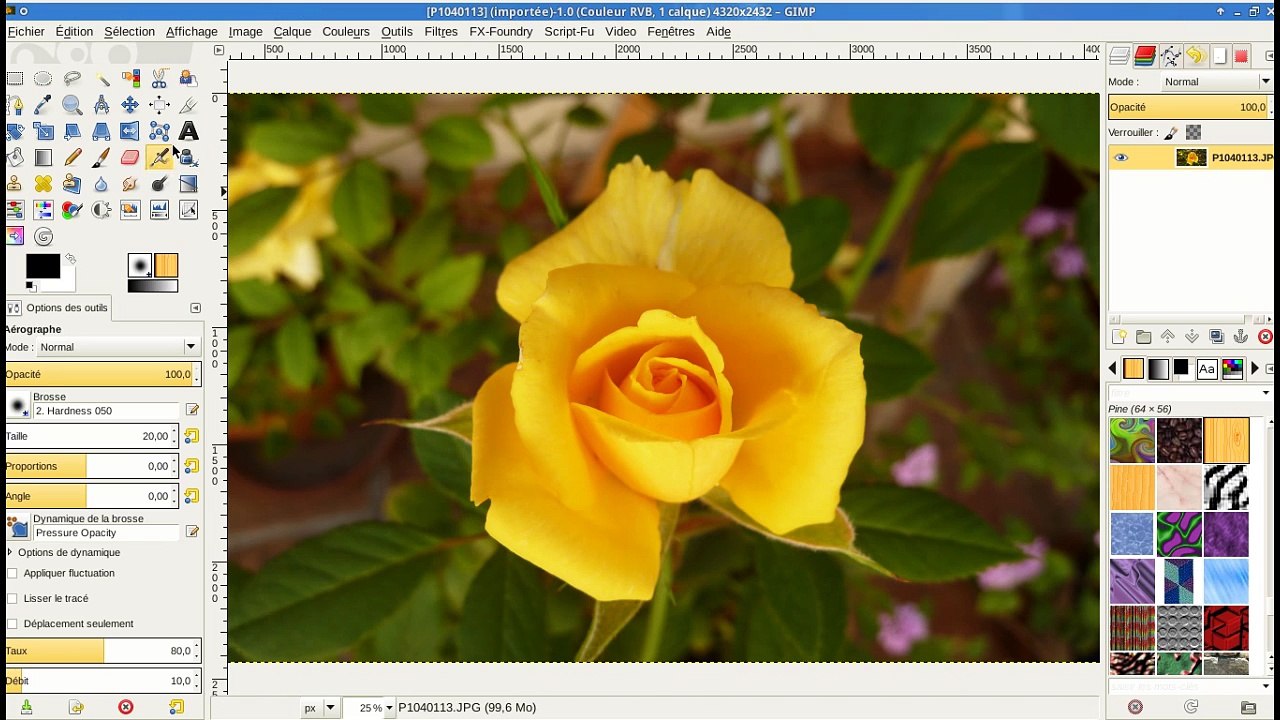Select the Blend gradient tool
1280x720 pixels.
[x=43, y=157]
